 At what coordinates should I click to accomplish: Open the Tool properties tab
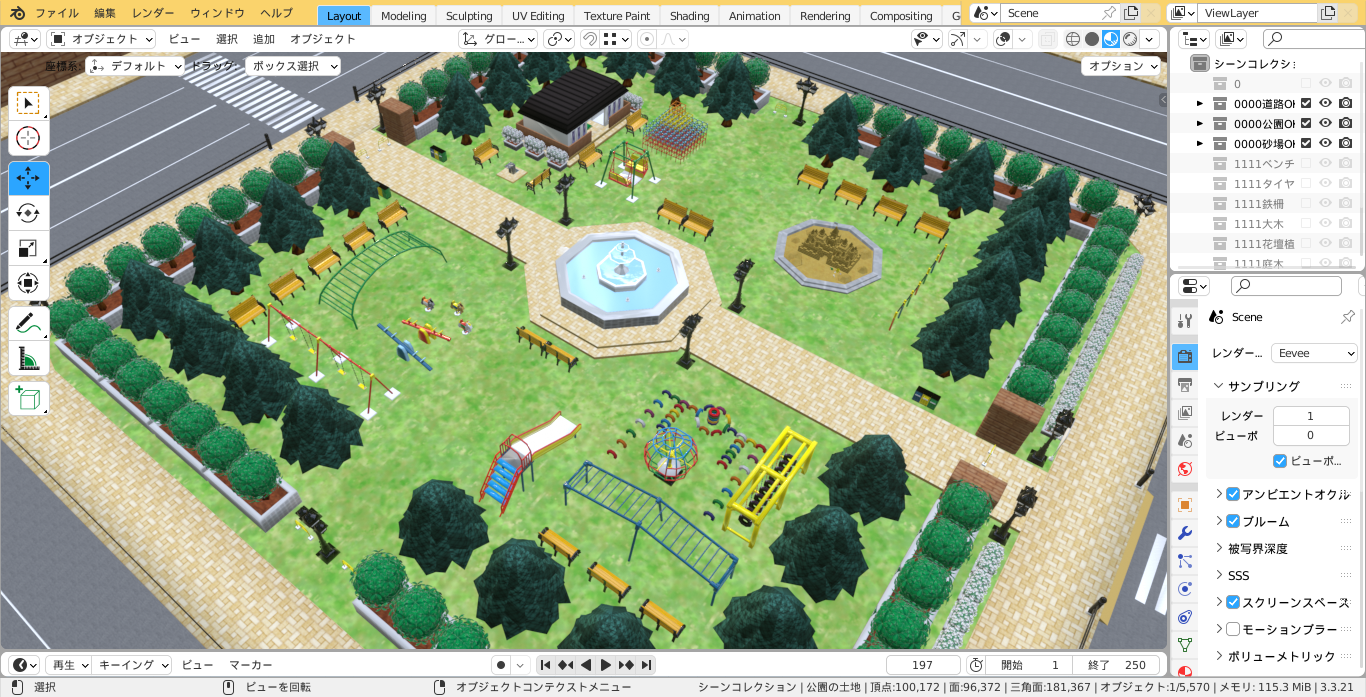pyautogui.click(x=1185, y=321)
